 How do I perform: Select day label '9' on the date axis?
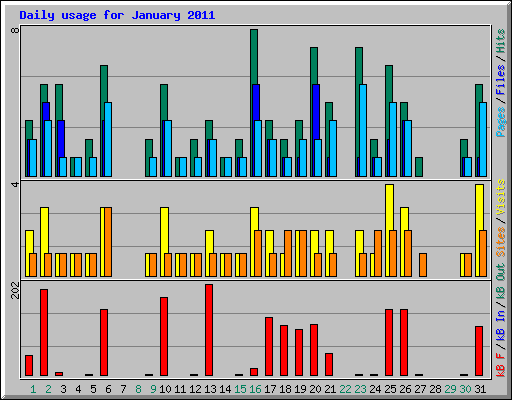pos(153,389)
